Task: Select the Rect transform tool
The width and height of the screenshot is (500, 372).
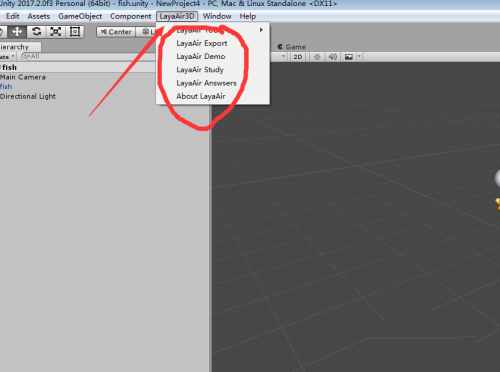Action: [x=75, y=32]
